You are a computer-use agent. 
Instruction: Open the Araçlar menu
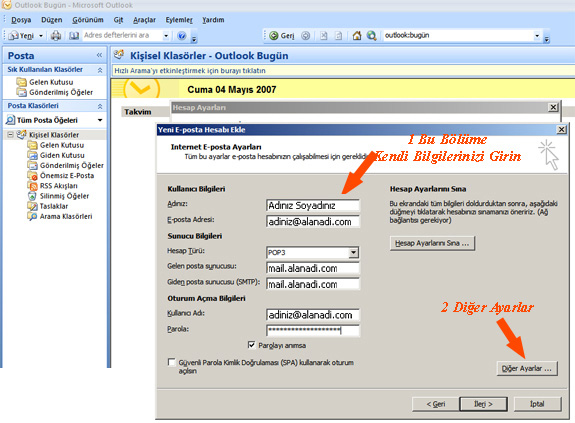click(144, 20)
